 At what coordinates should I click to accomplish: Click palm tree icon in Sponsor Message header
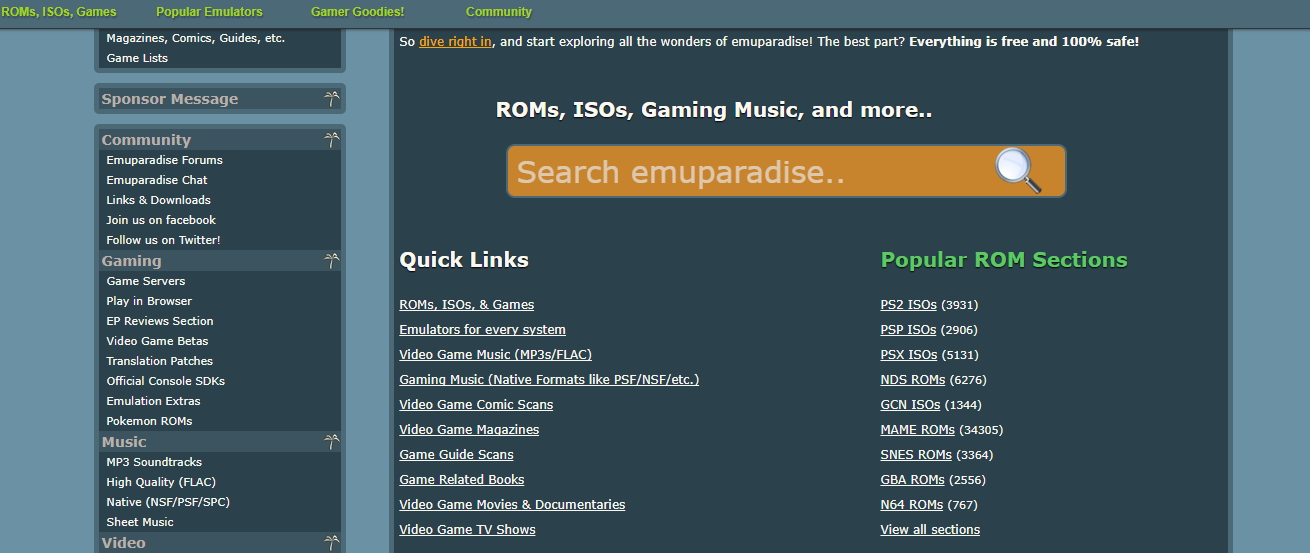[331, 99]
